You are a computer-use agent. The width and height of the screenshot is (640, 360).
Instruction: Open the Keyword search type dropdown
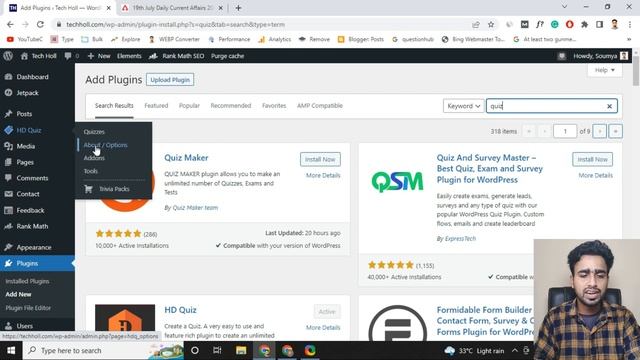(x=463, y=106)
